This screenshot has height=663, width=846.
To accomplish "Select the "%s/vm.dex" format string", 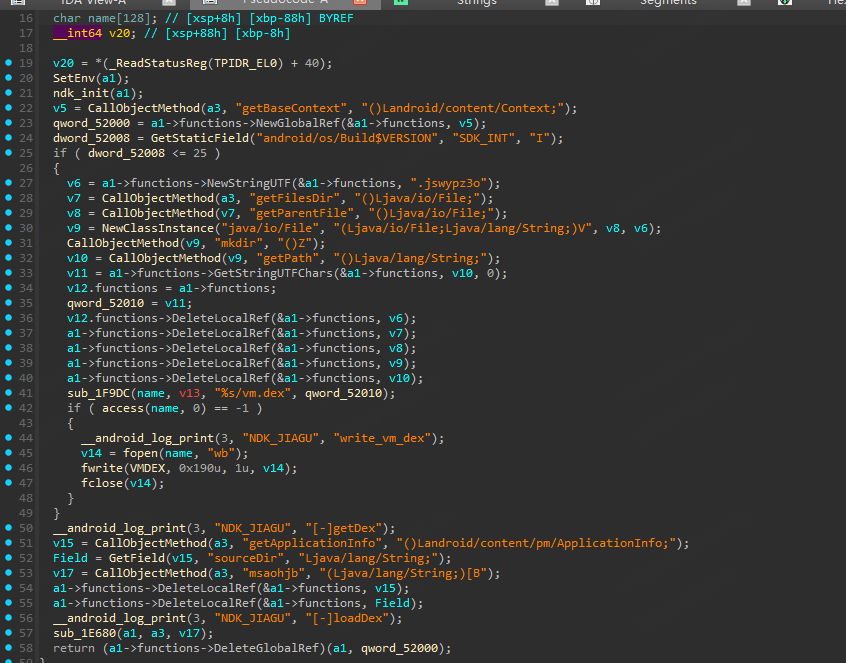I will pos(253,393).
